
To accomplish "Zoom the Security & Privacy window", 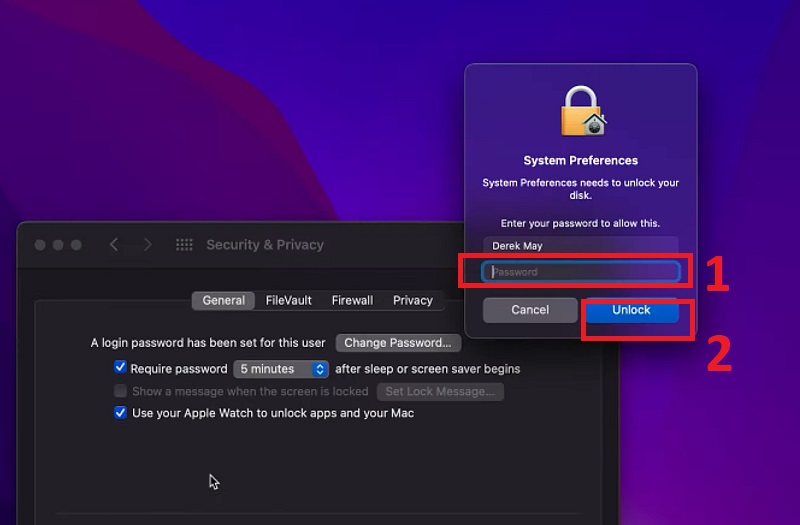I will [x=77, y=245].
